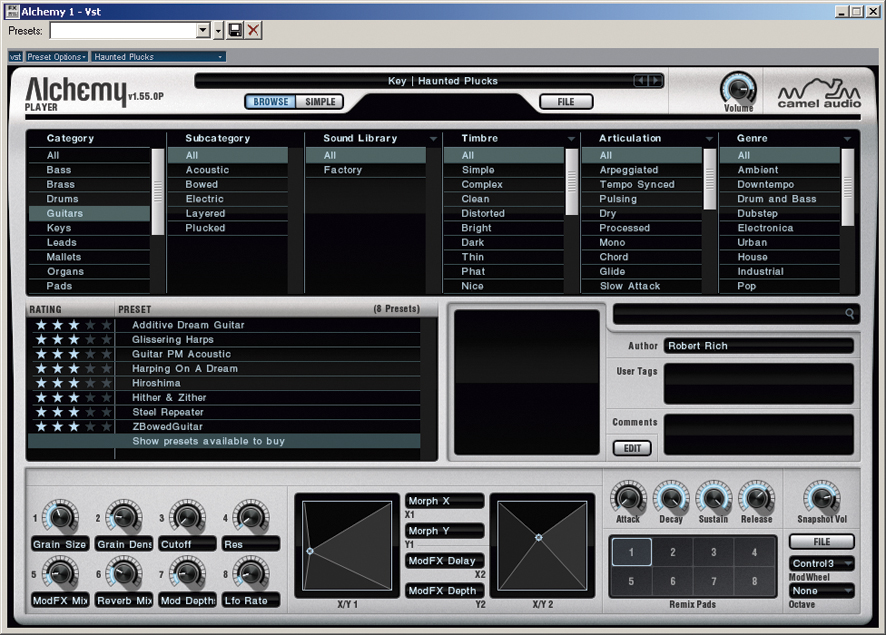
Task: Click the Decay knob
Action: pos(671,498)
